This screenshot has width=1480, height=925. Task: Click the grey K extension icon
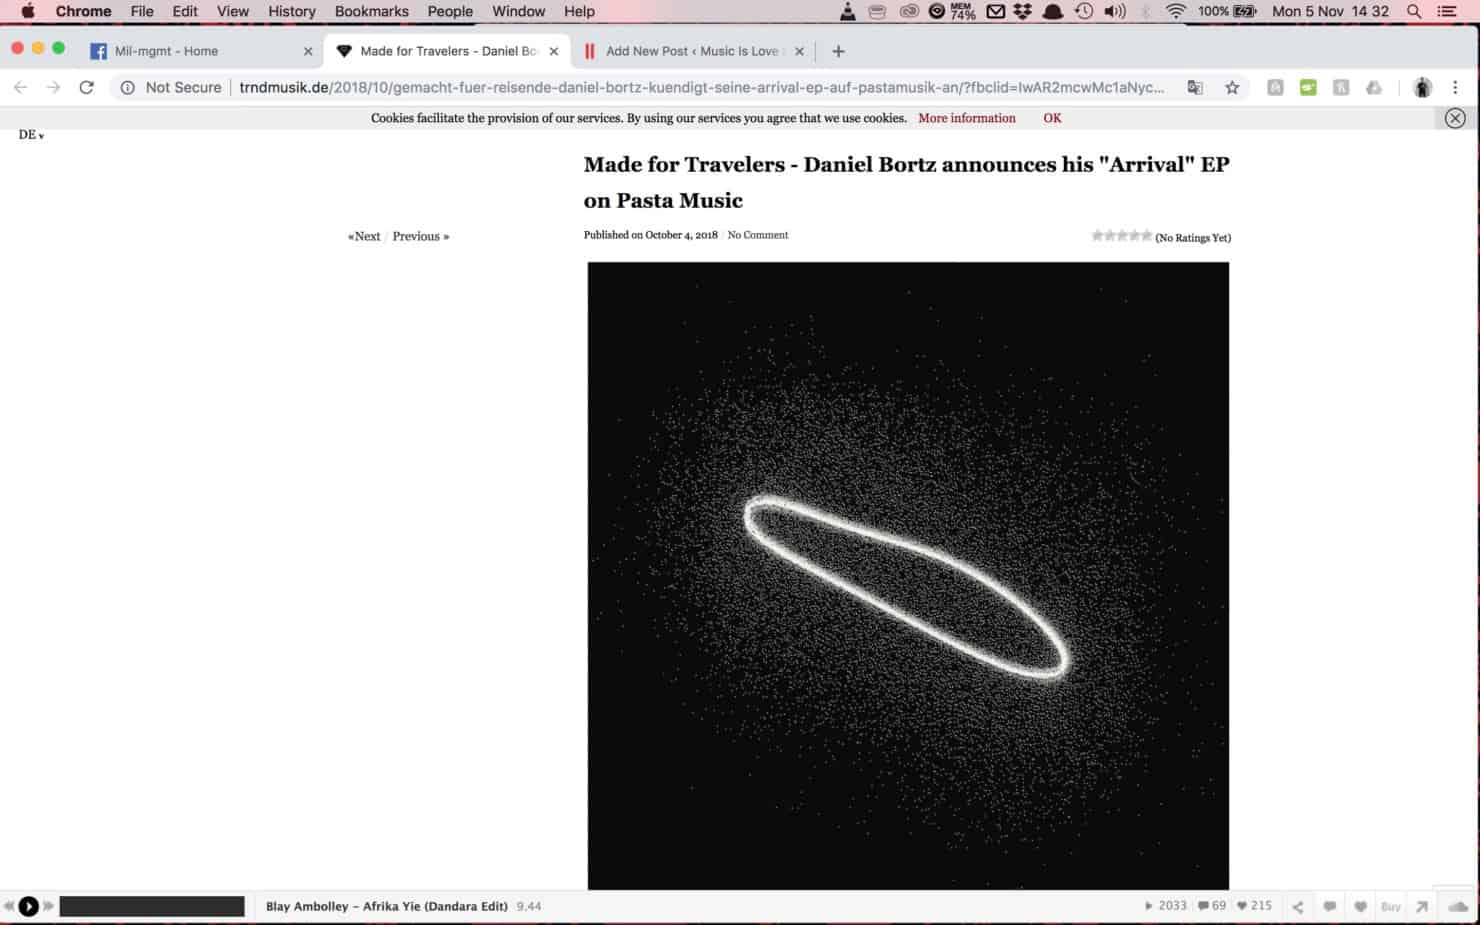(1341, 88)
